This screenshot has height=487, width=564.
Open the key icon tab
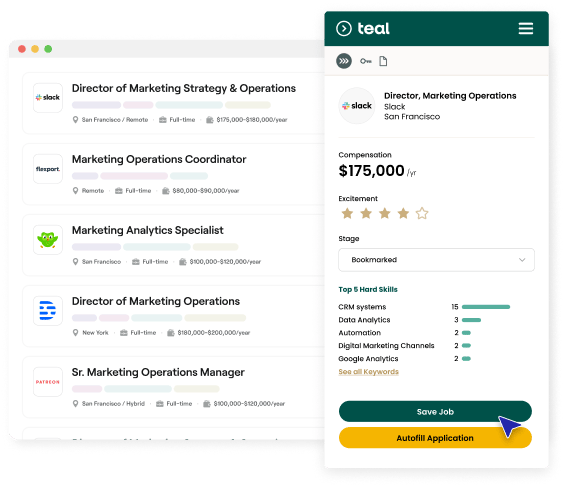[x=365, y=61]
